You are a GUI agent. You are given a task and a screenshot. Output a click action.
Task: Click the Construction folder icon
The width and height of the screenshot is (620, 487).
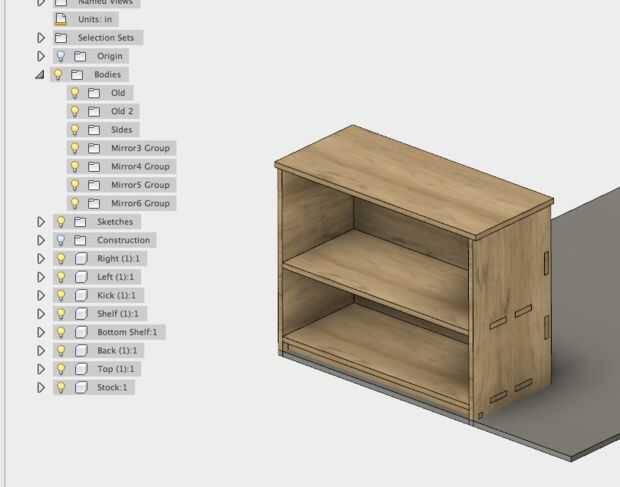pos(80,240)
